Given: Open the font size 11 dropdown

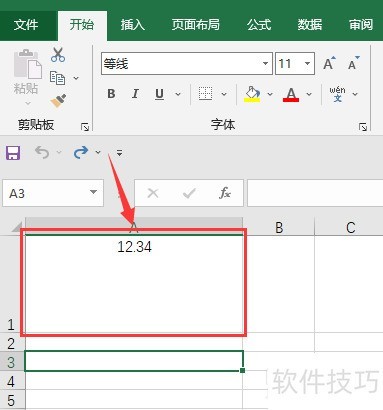Looking at the screenshot, I should pyautogui.click(x=307, y=63).
